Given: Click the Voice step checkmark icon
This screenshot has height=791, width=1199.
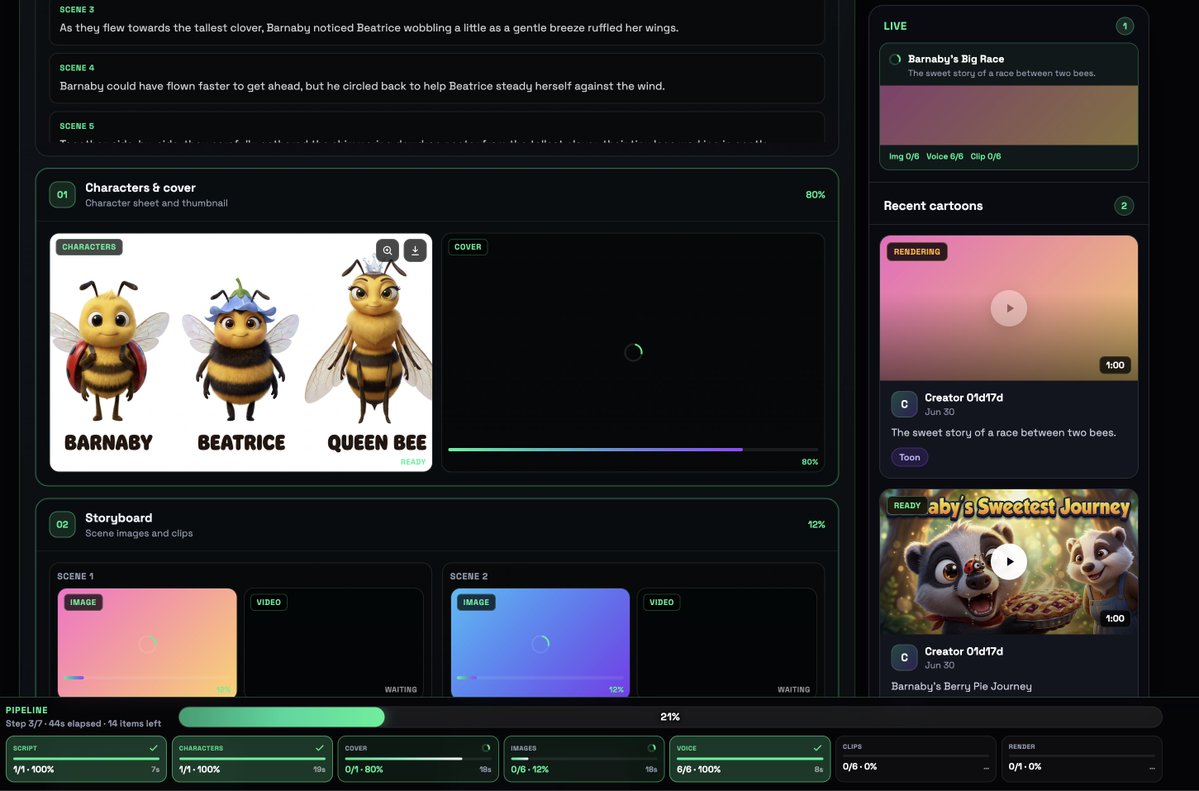Looking at the screenshot, I should tap(817, 747).
